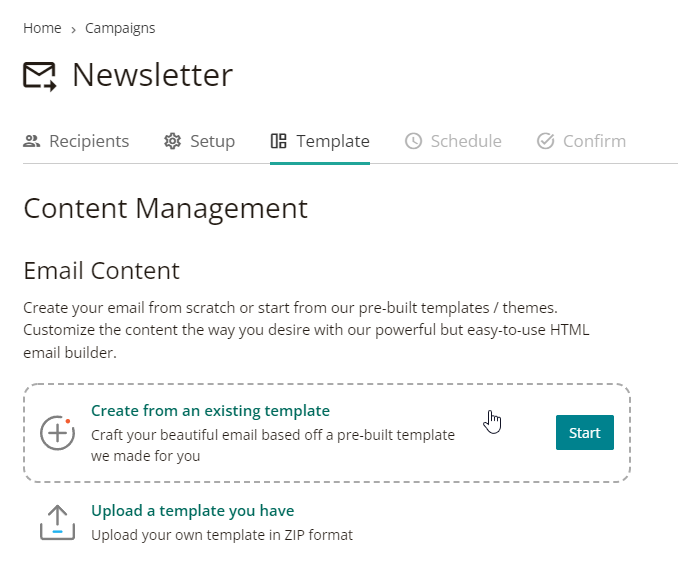Viewport: 678px width, 575px height.
Task: Open Upload a template you have link
Action: click(x=192, y=511)
